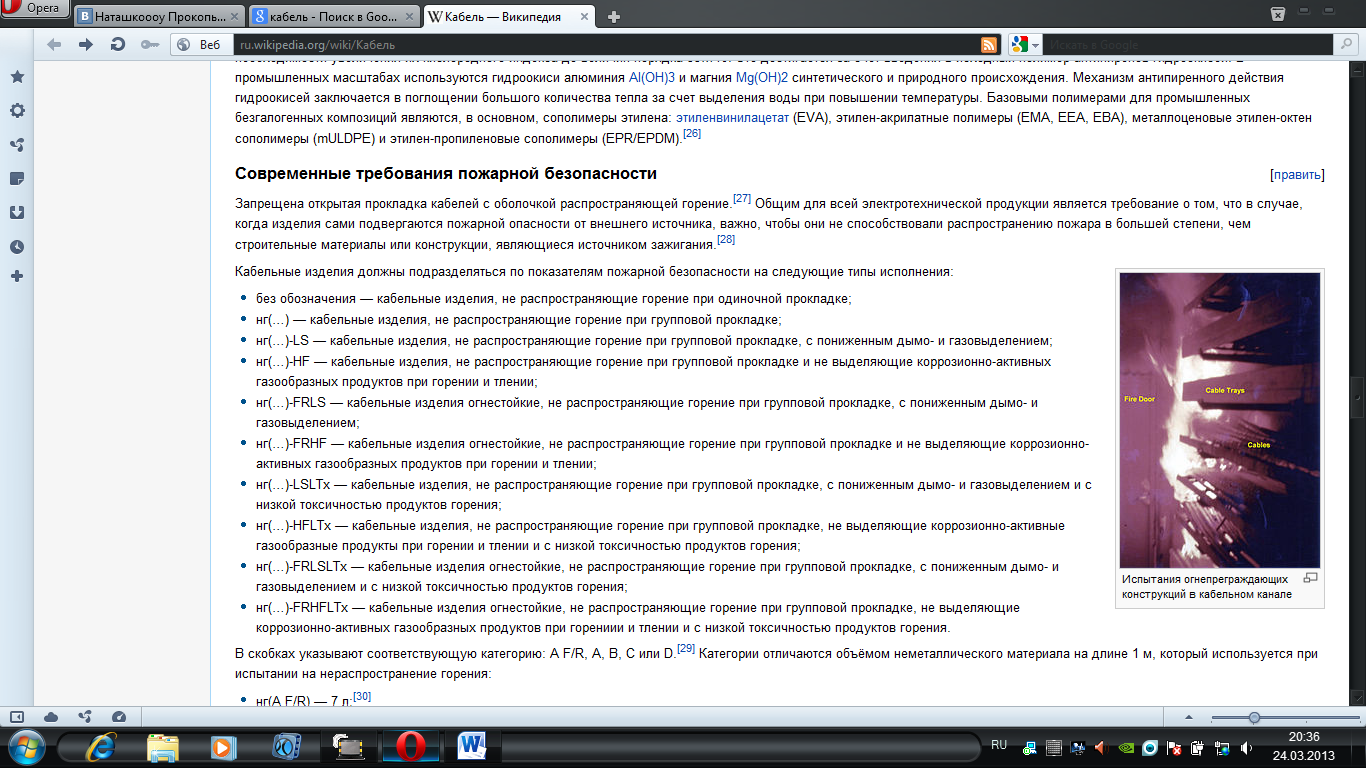The height and width of the screenshot is (768, 1366).
Task: Toggle the panels button in status bar
Action: [x=17, y=717]
